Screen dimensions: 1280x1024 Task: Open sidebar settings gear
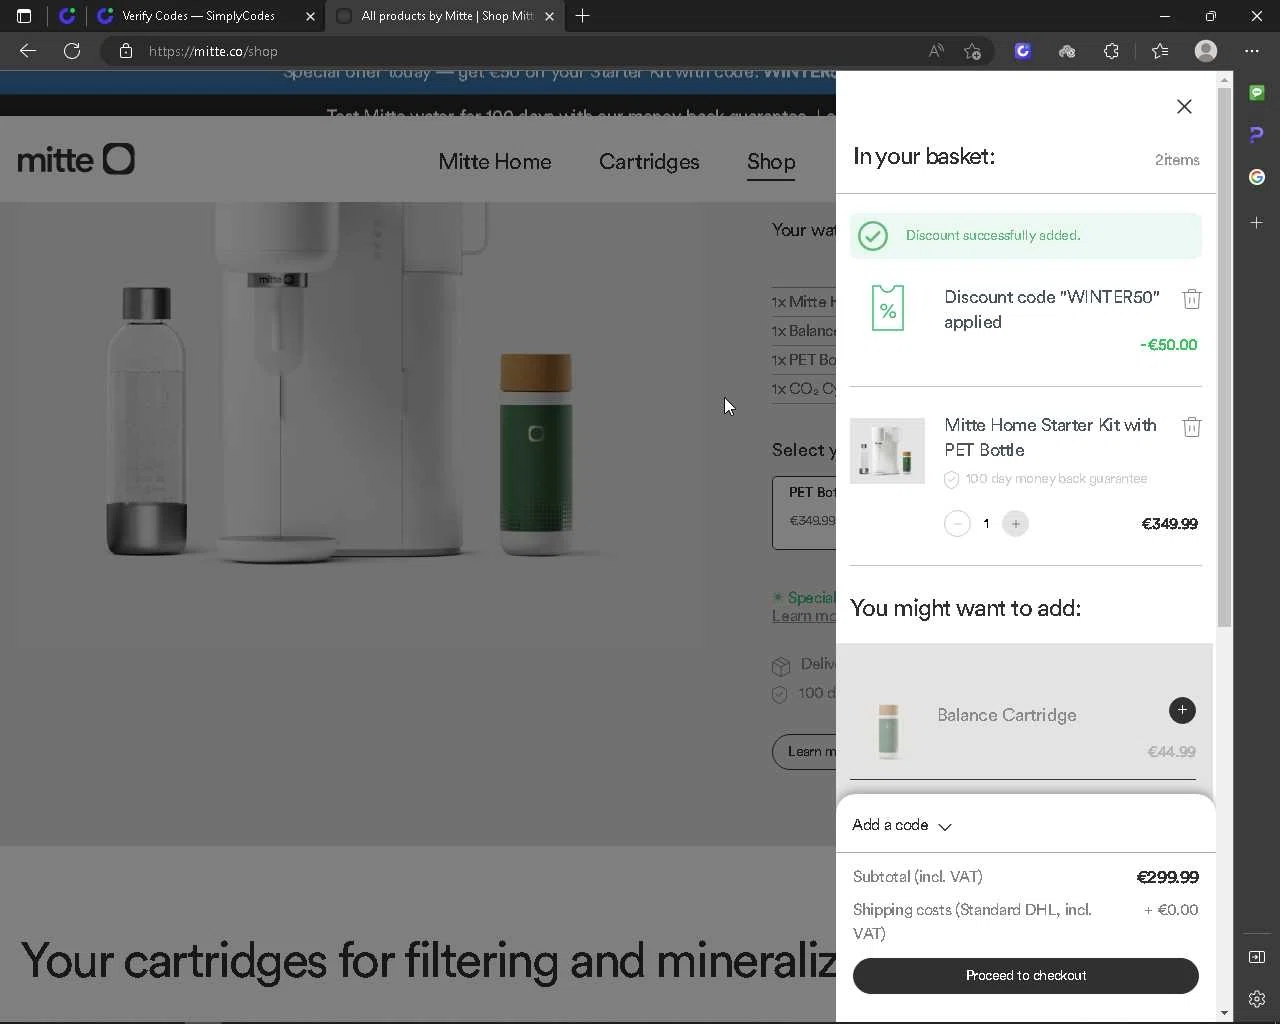pyautogui.click(x=1257, y=998)
